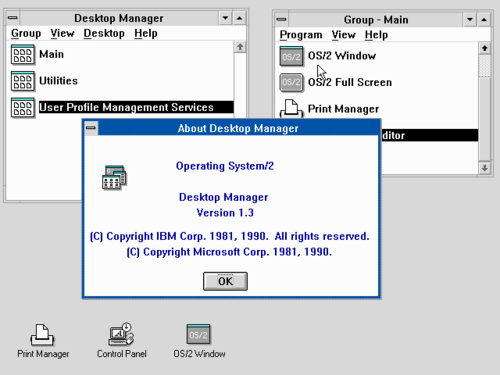This screenshot has width=500, height=375.
Task: Open Help menu in Group - Main window
Action: (x=376, y=35)
